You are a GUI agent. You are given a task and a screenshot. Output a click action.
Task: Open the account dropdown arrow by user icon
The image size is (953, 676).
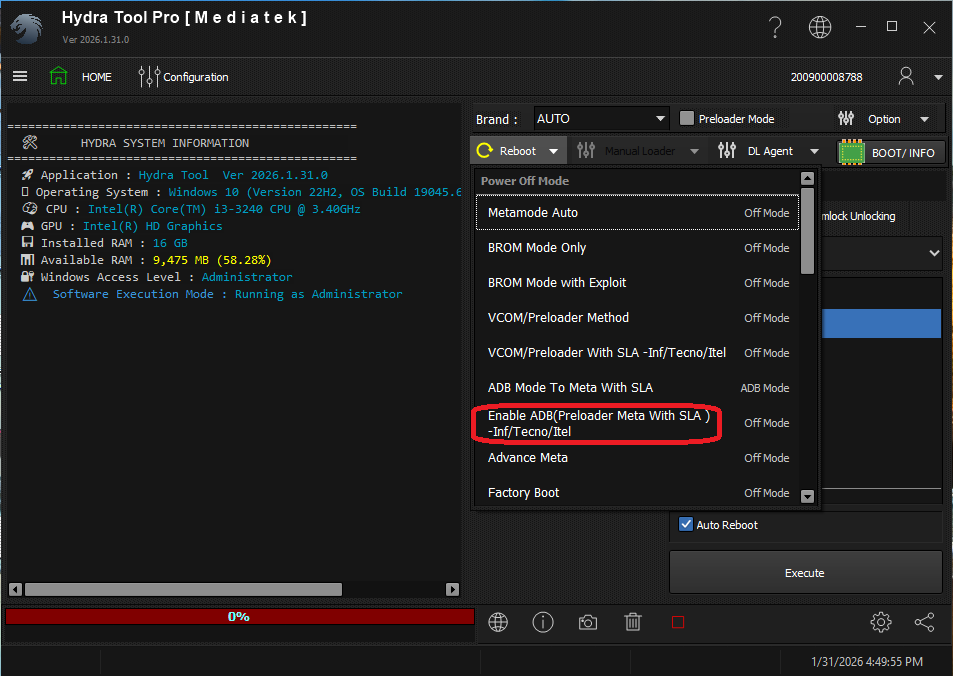pyautogui.click(x=938, y=77)
